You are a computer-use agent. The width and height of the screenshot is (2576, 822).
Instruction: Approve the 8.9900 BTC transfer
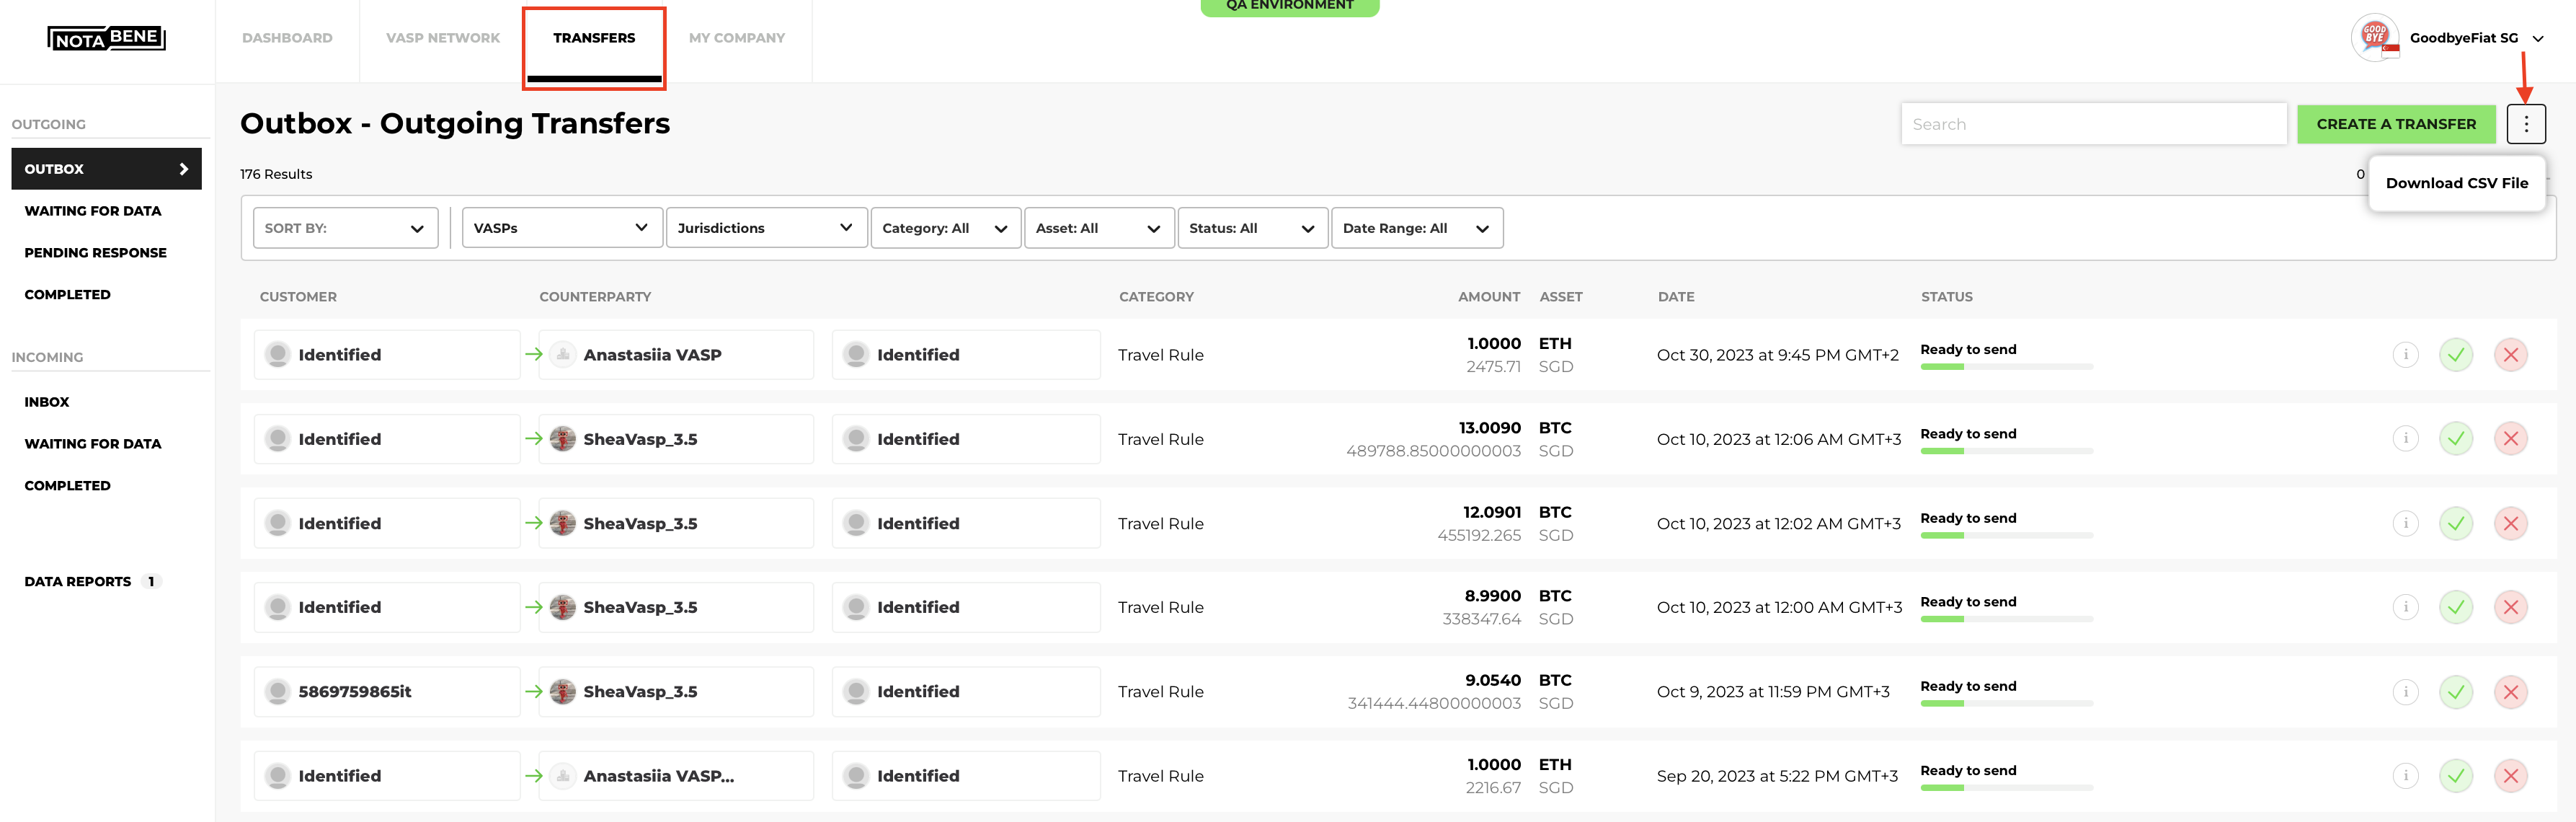click(x=2455, y=607)
